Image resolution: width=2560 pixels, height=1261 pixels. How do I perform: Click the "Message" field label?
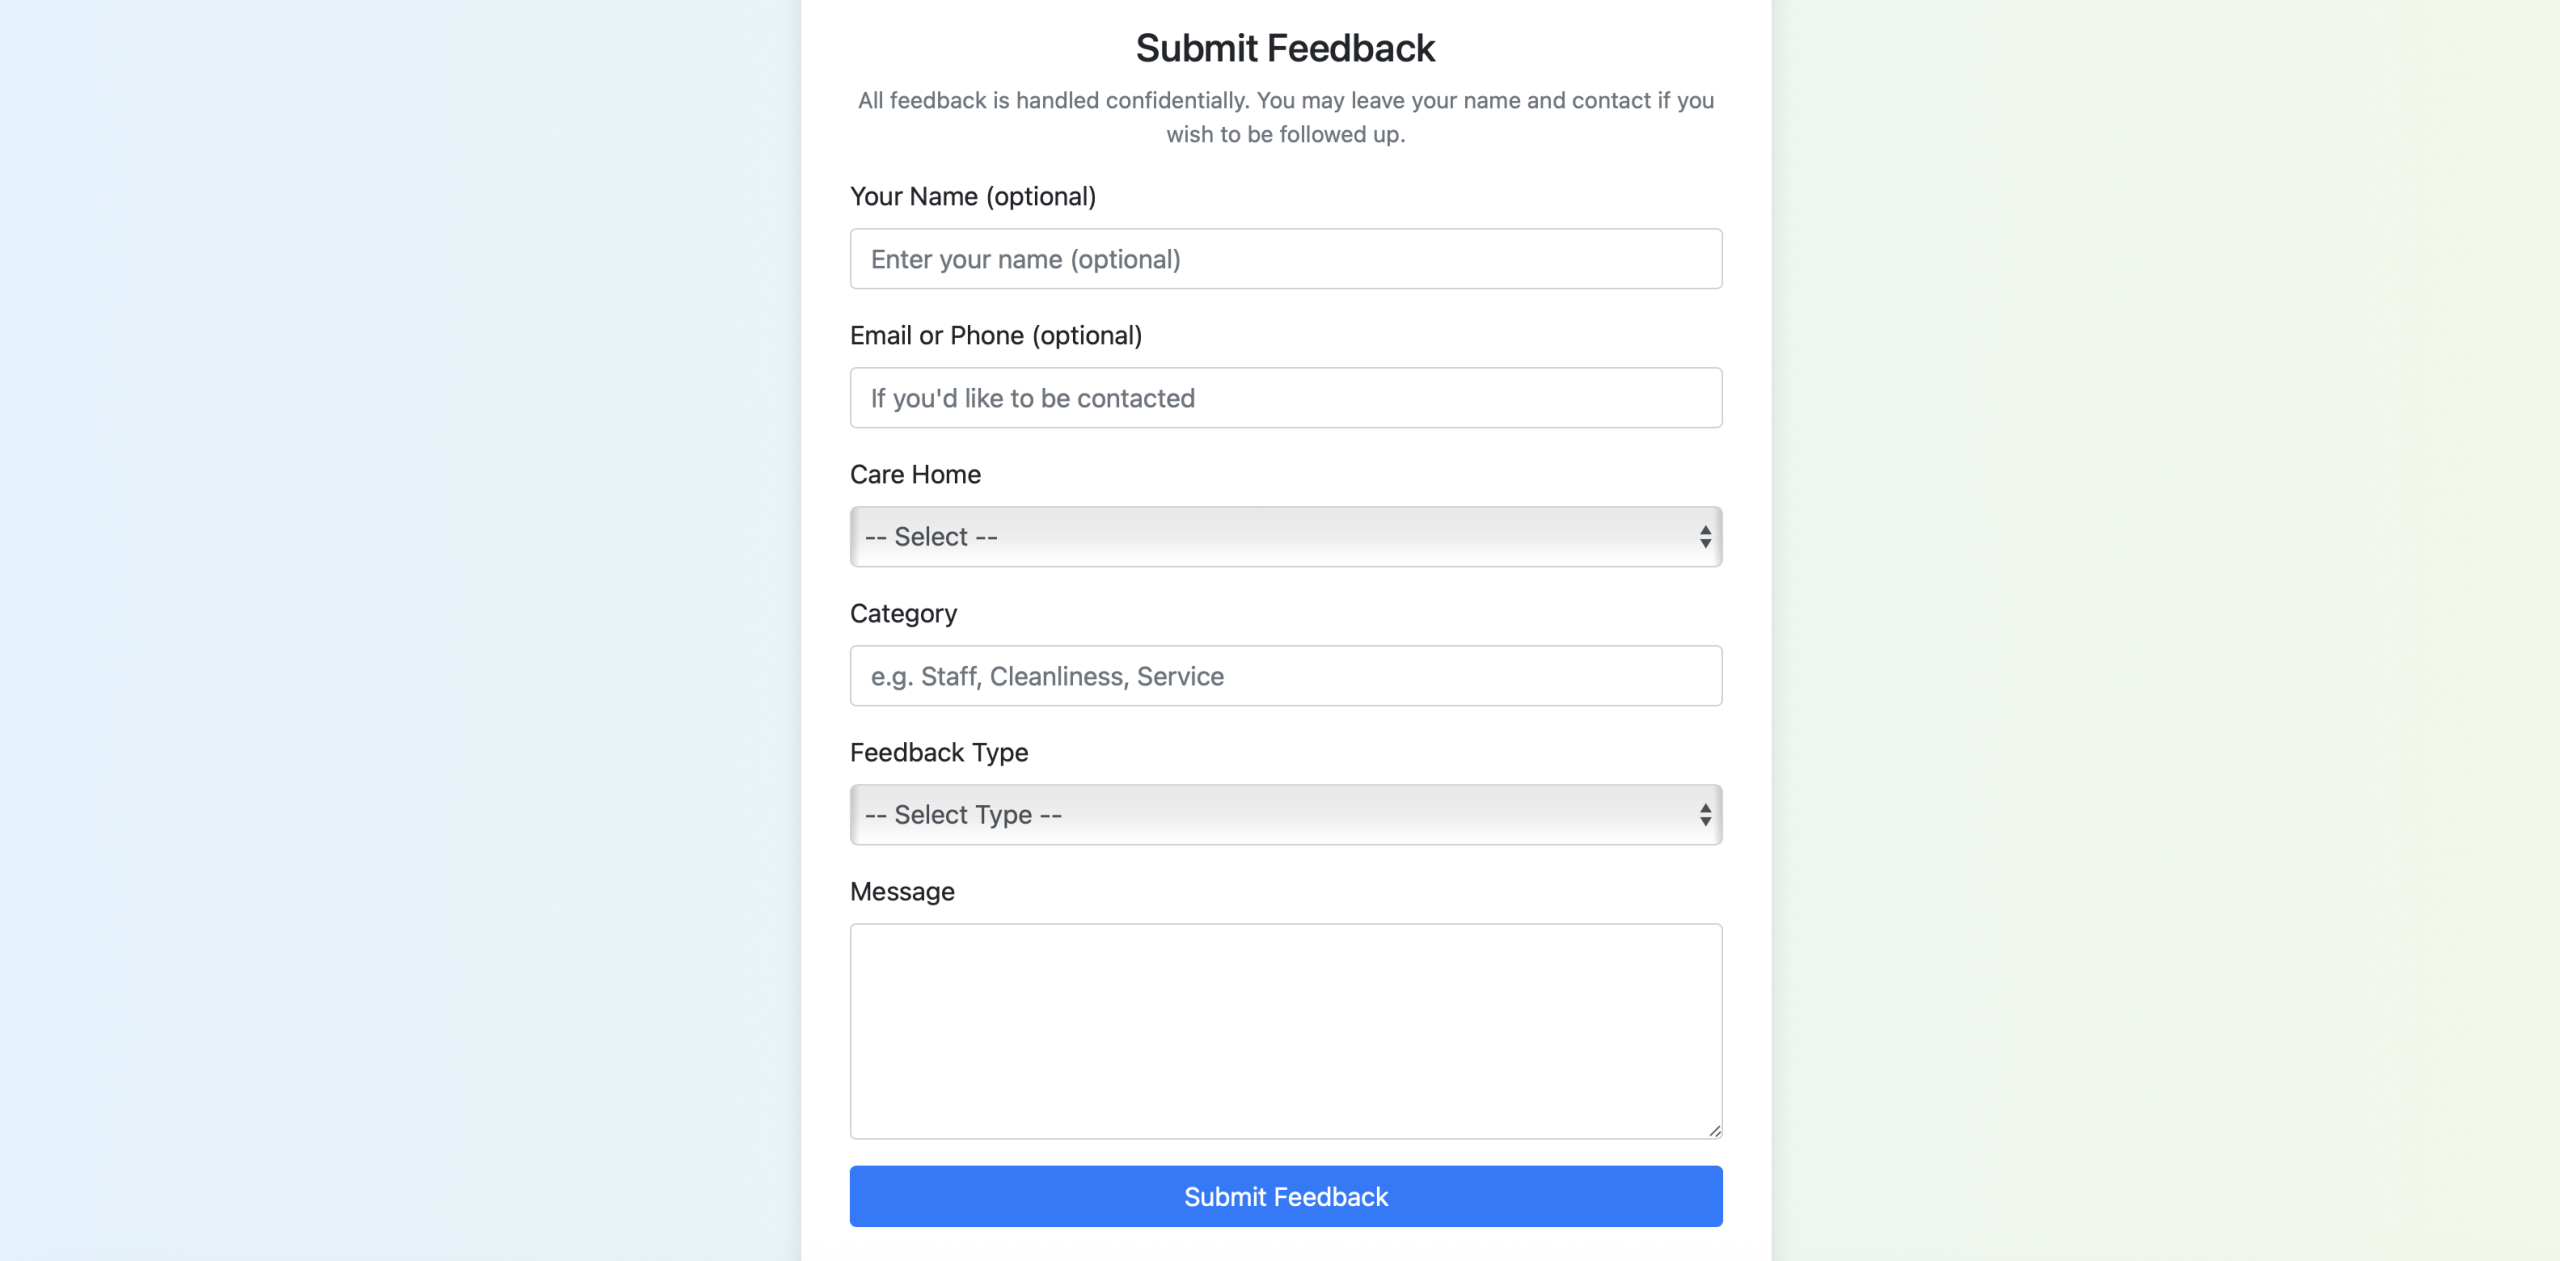pyautogui.click(x=902, y=891)
